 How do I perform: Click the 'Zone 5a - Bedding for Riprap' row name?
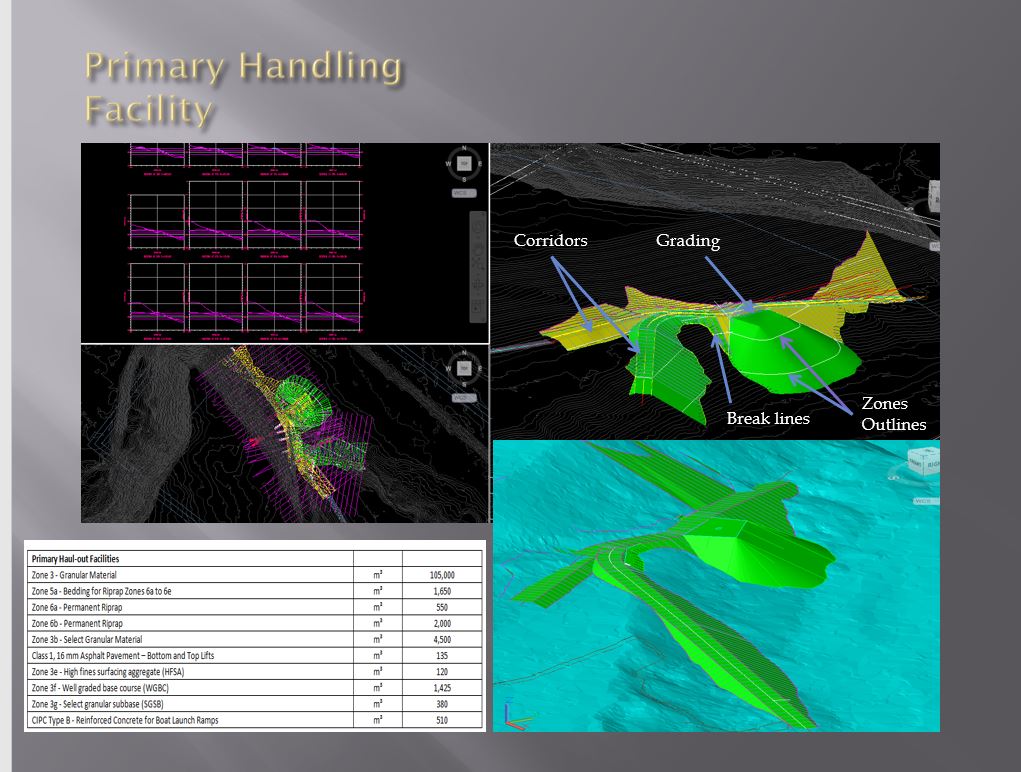102,591
